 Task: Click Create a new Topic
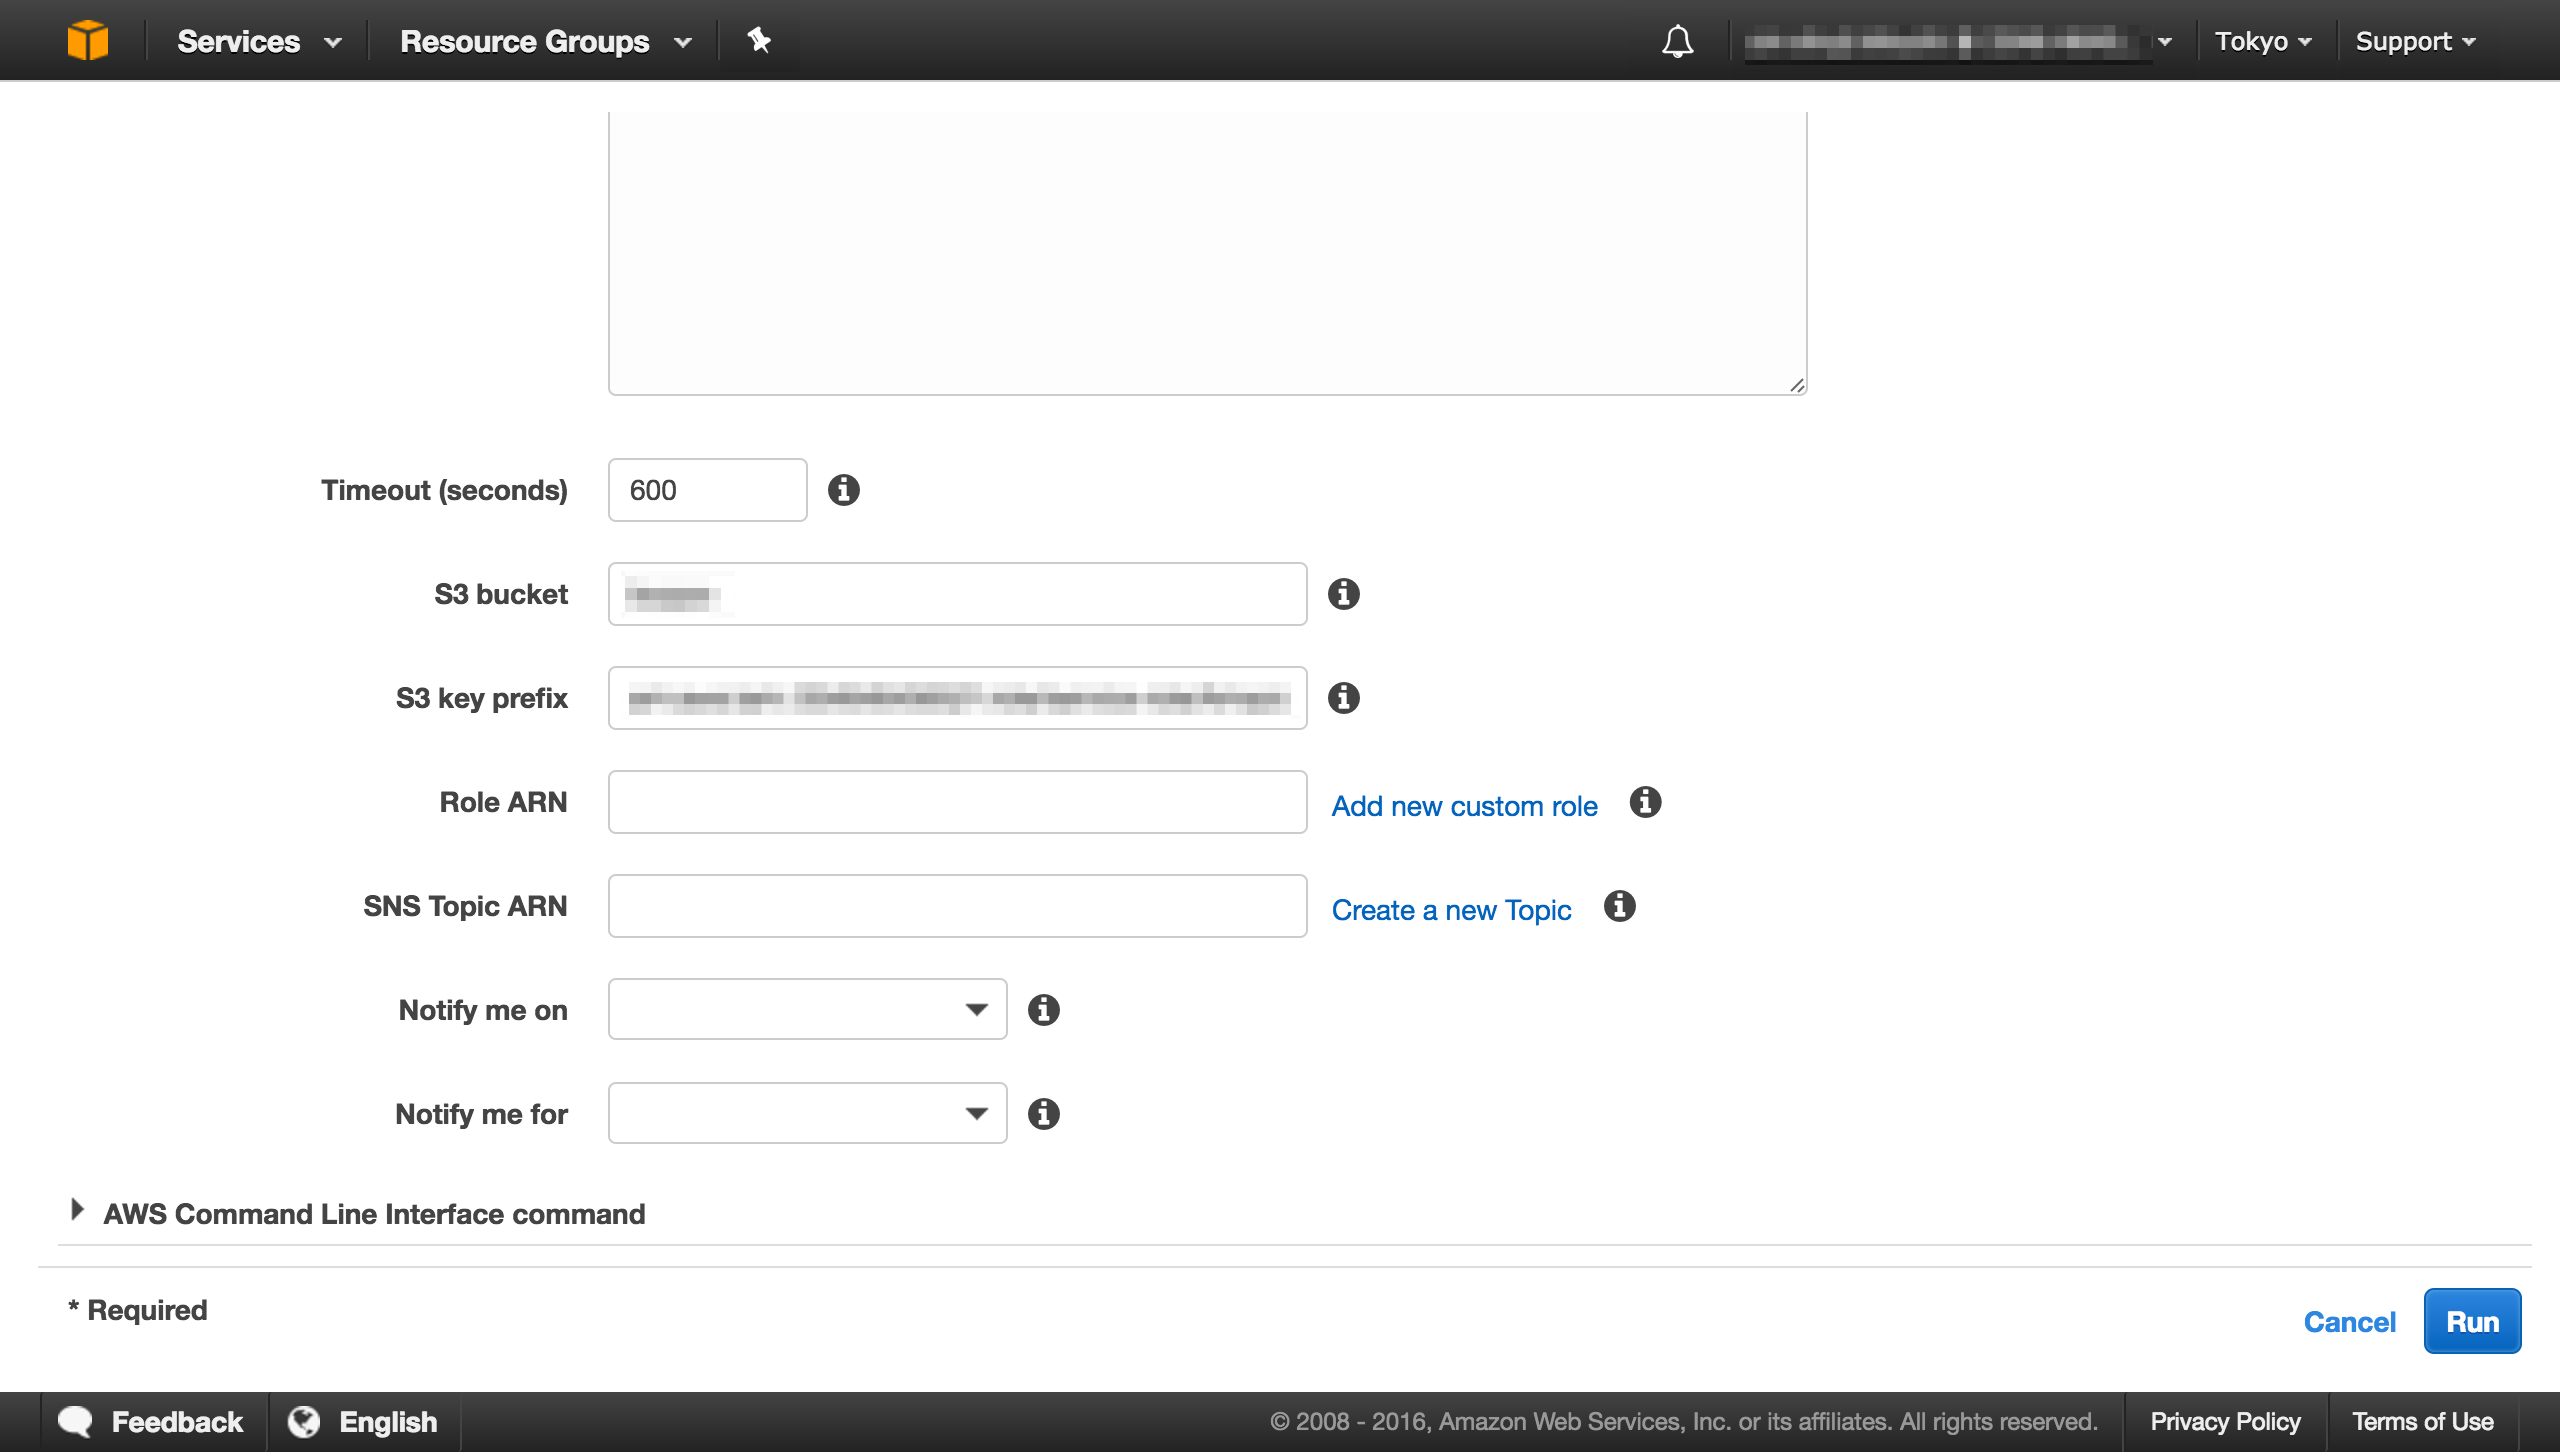pos(1451,909)
